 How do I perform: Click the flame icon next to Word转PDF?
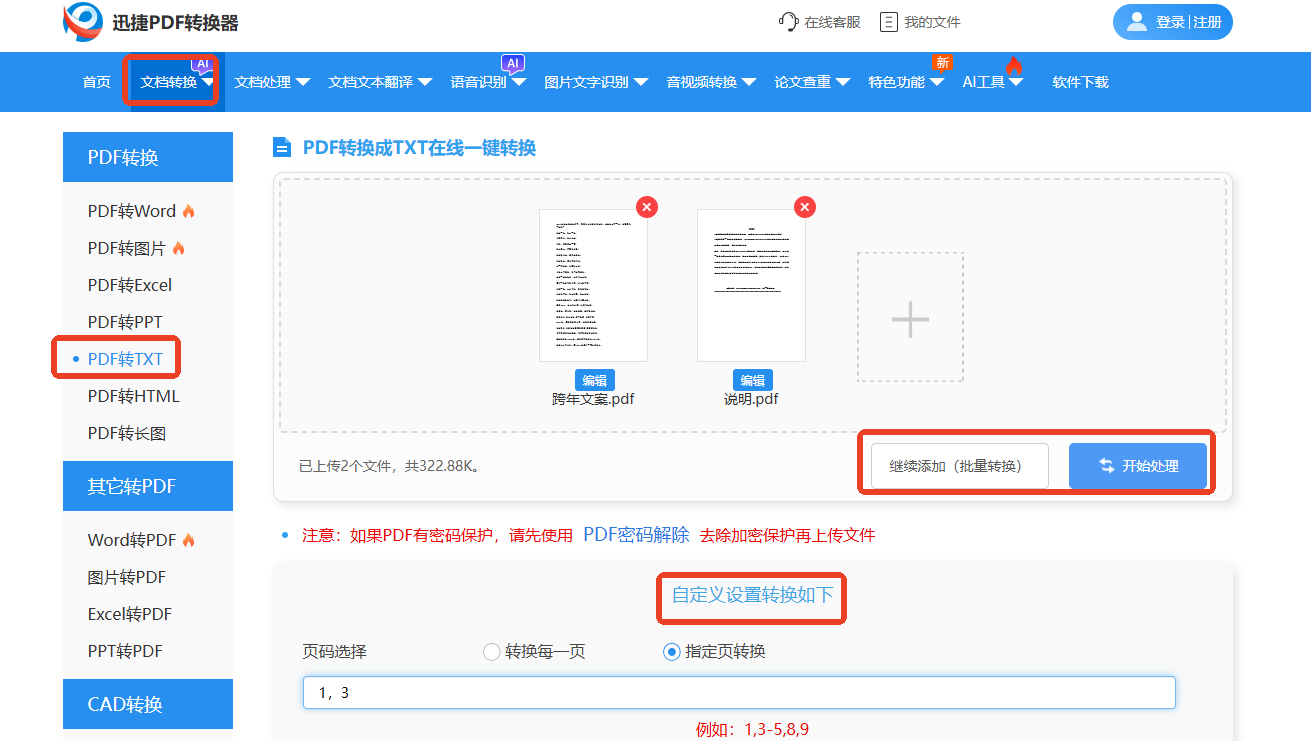click(188, 540)
